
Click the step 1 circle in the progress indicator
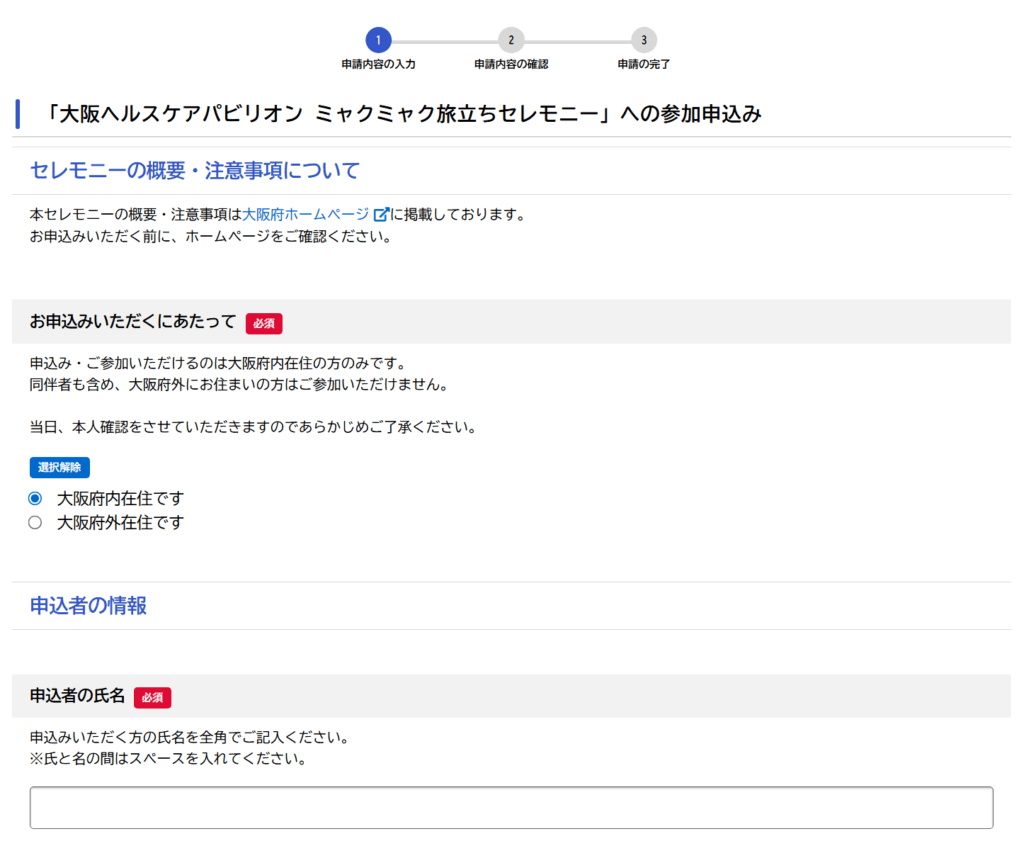378,40
